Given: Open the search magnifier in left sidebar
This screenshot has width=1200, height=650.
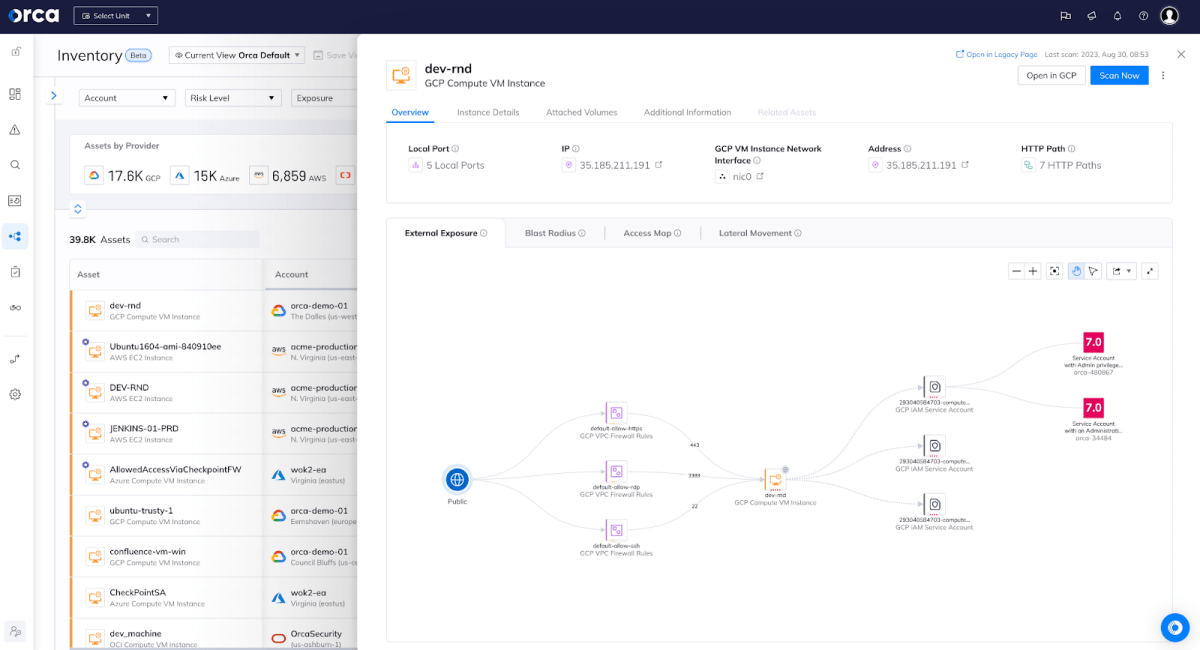Looking at the screenshot, I should [x=15, y=165].
